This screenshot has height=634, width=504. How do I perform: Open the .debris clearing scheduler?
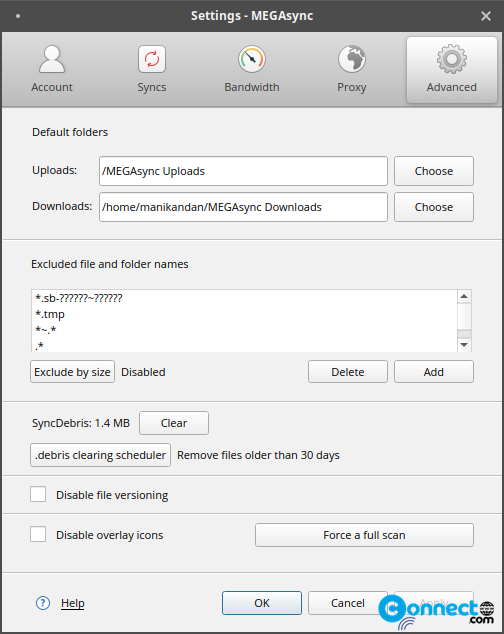click(x=100, y=455)
